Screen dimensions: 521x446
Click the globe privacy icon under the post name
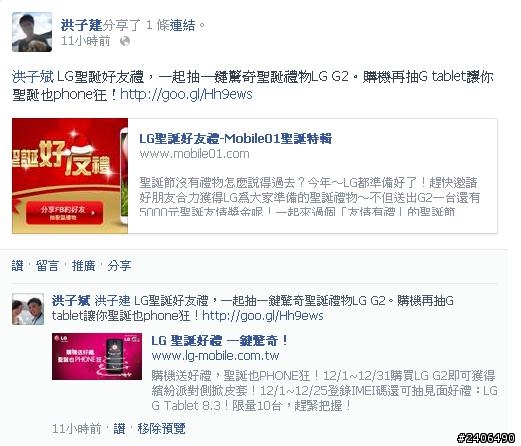coord(125,41)
